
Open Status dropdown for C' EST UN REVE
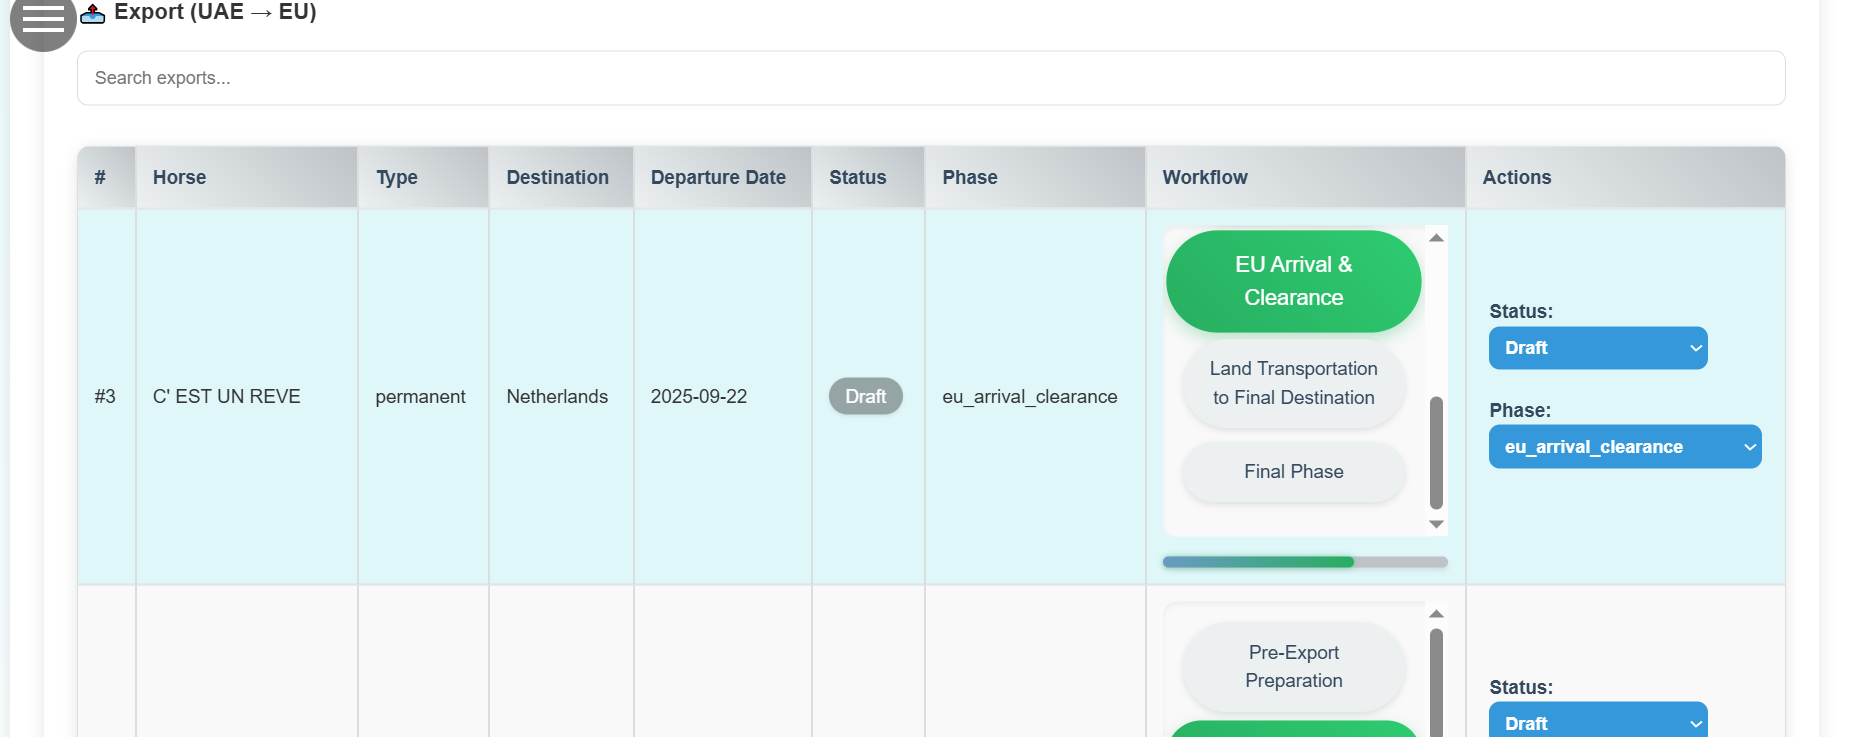coord(1597,348)
